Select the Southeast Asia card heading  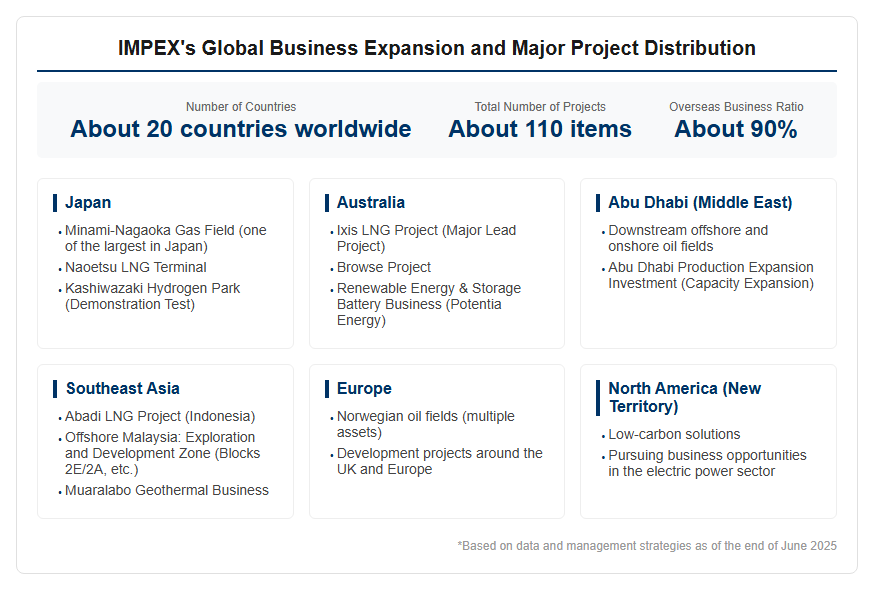(x=123, y=389)
